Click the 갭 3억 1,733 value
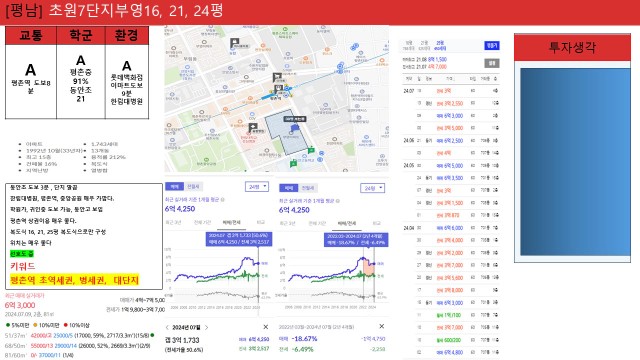 [x=182, y=340]
